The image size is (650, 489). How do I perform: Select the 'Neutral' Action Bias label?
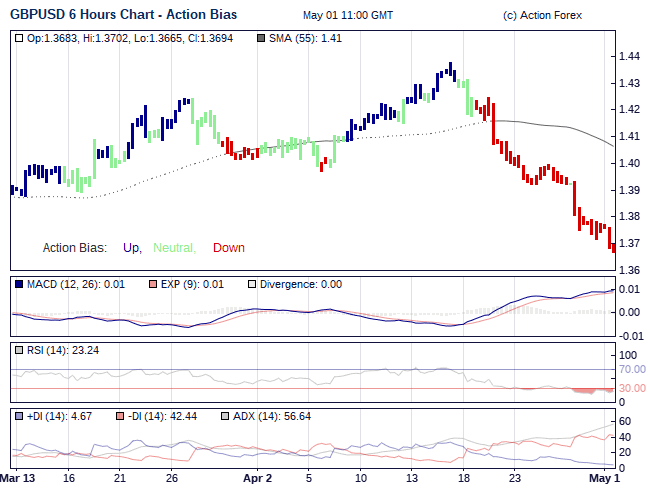pos(174,248)
